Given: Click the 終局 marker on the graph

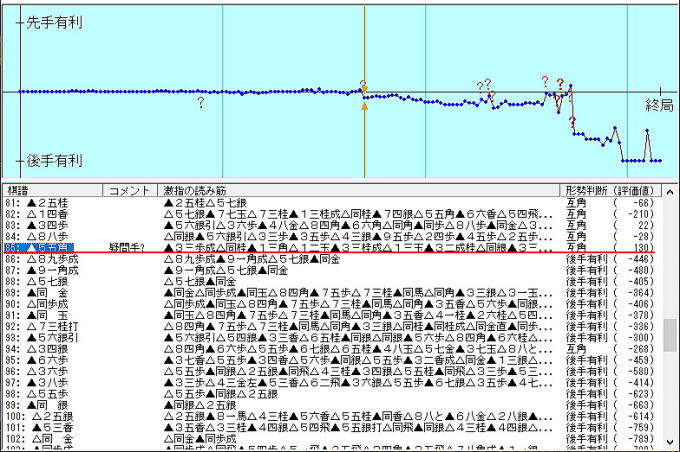Looking at the screenshot, I should click(659, 104).
